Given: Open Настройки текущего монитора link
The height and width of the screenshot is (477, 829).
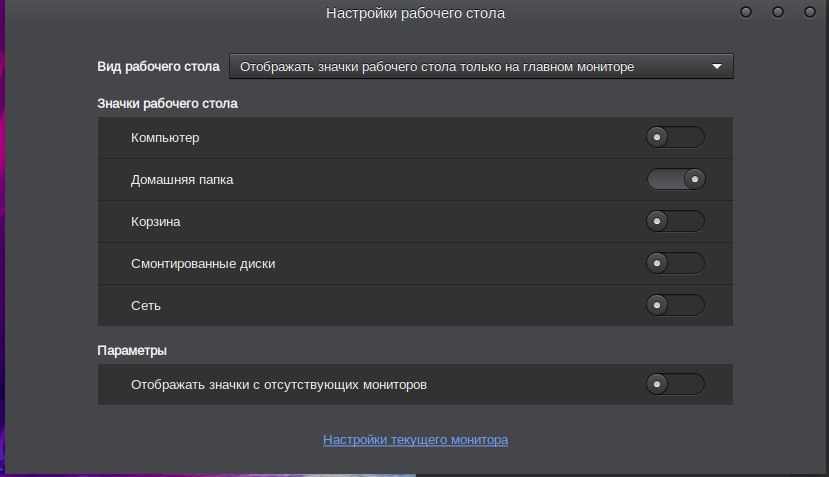Looking at the screenshot, I should 416,440.
